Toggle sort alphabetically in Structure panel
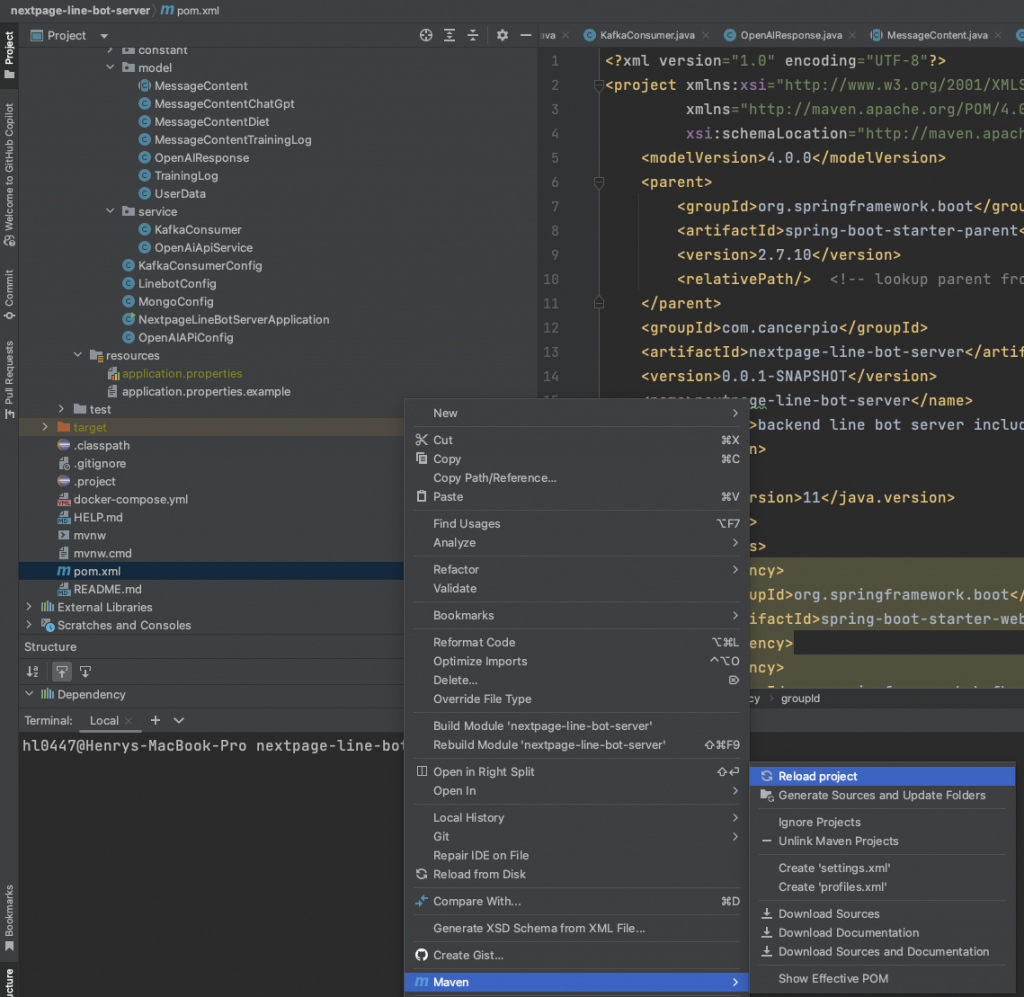The width and height of the screenshot is (1024, 997). coord(33,671)
